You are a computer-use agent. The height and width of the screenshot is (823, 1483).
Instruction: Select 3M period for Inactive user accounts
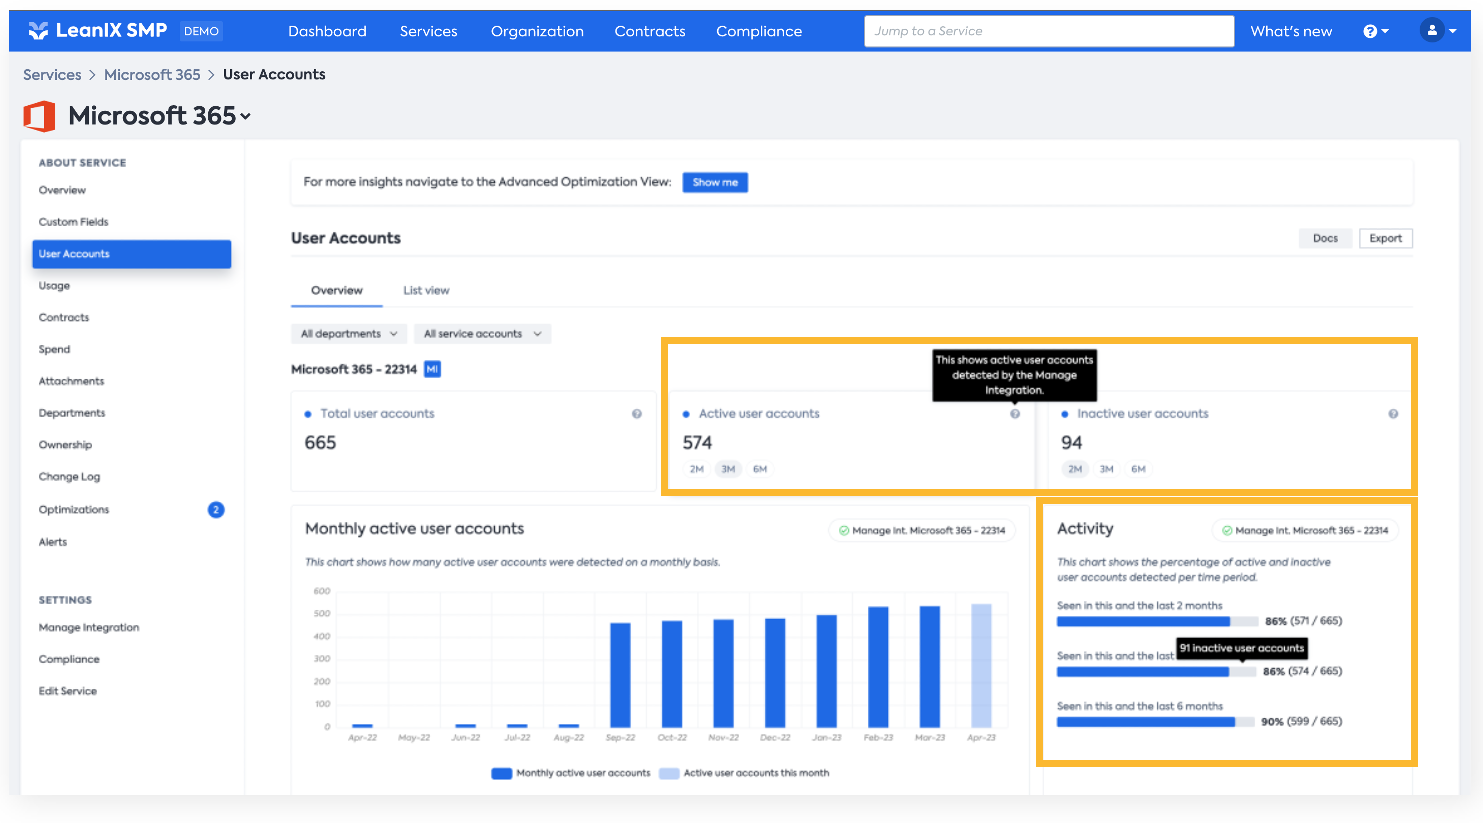pyautogui.click(x=1106, y=469)
